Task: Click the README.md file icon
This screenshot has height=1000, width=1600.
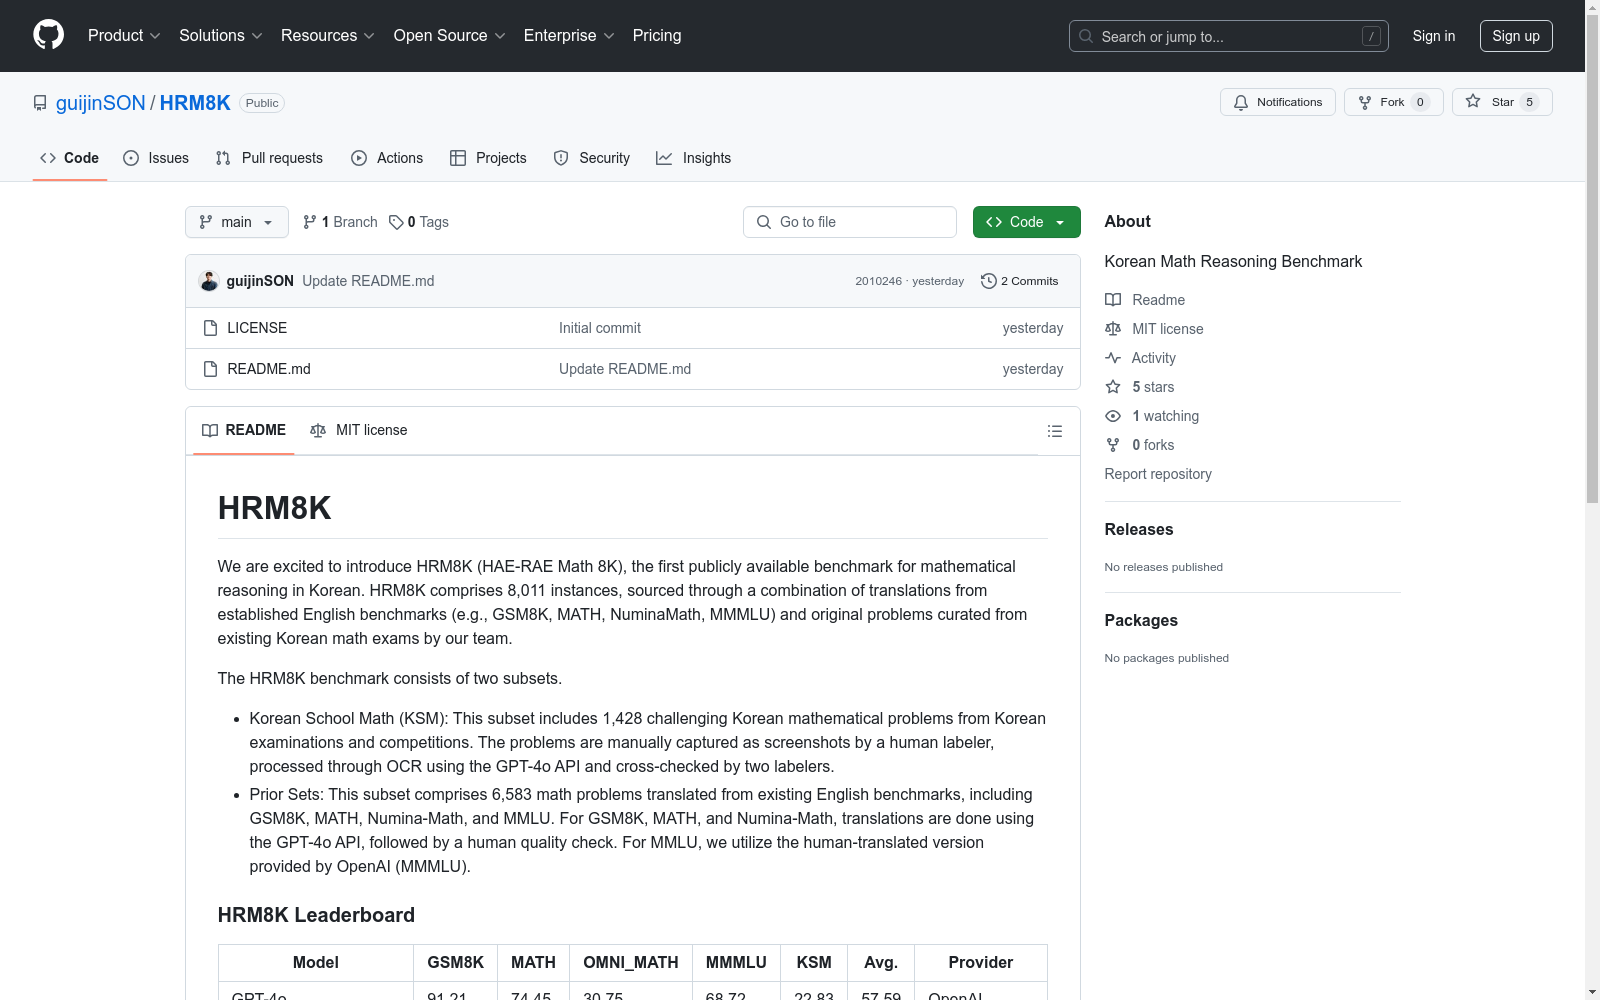Action: (x=210, y=369)
